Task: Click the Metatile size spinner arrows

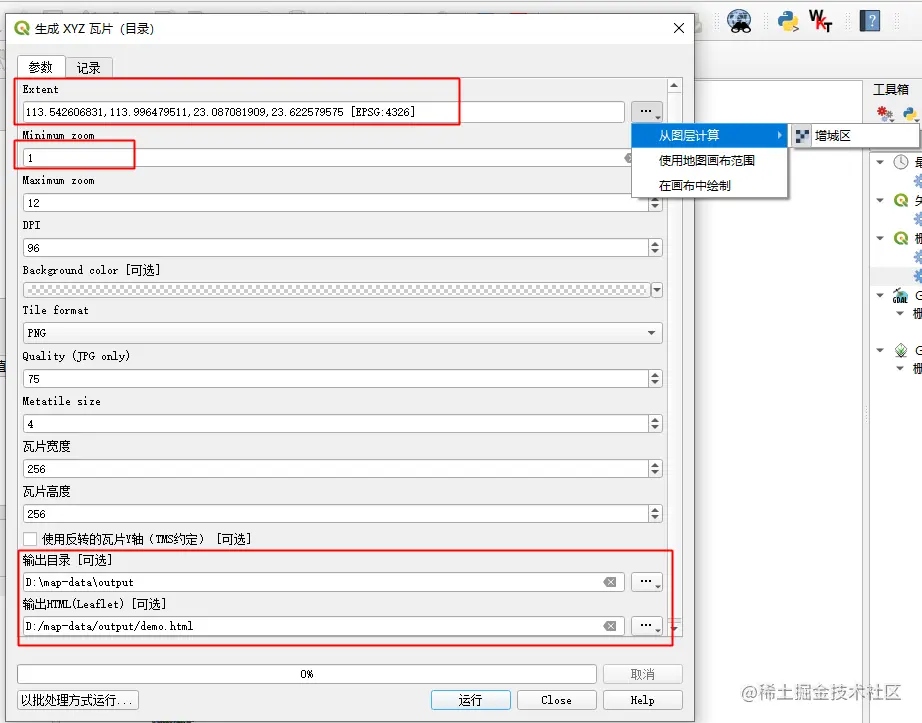Action: point(655,423)
